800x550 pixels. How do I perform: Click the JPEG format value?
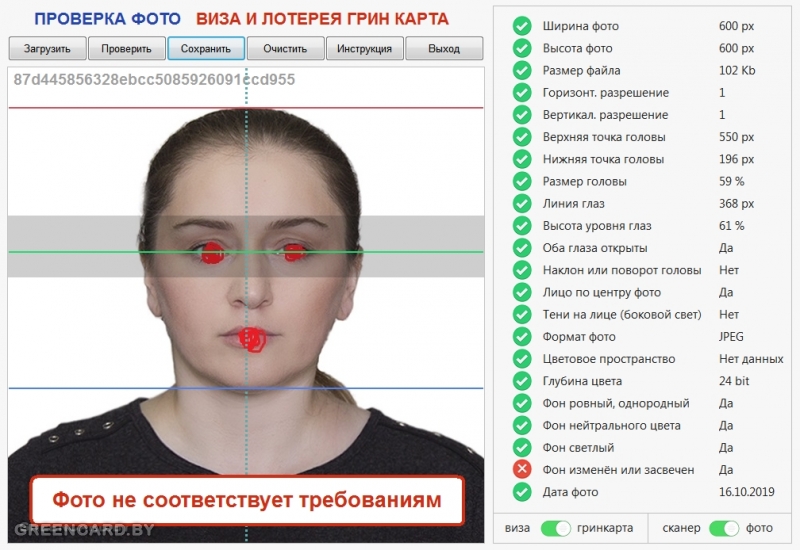coord(731,337)
